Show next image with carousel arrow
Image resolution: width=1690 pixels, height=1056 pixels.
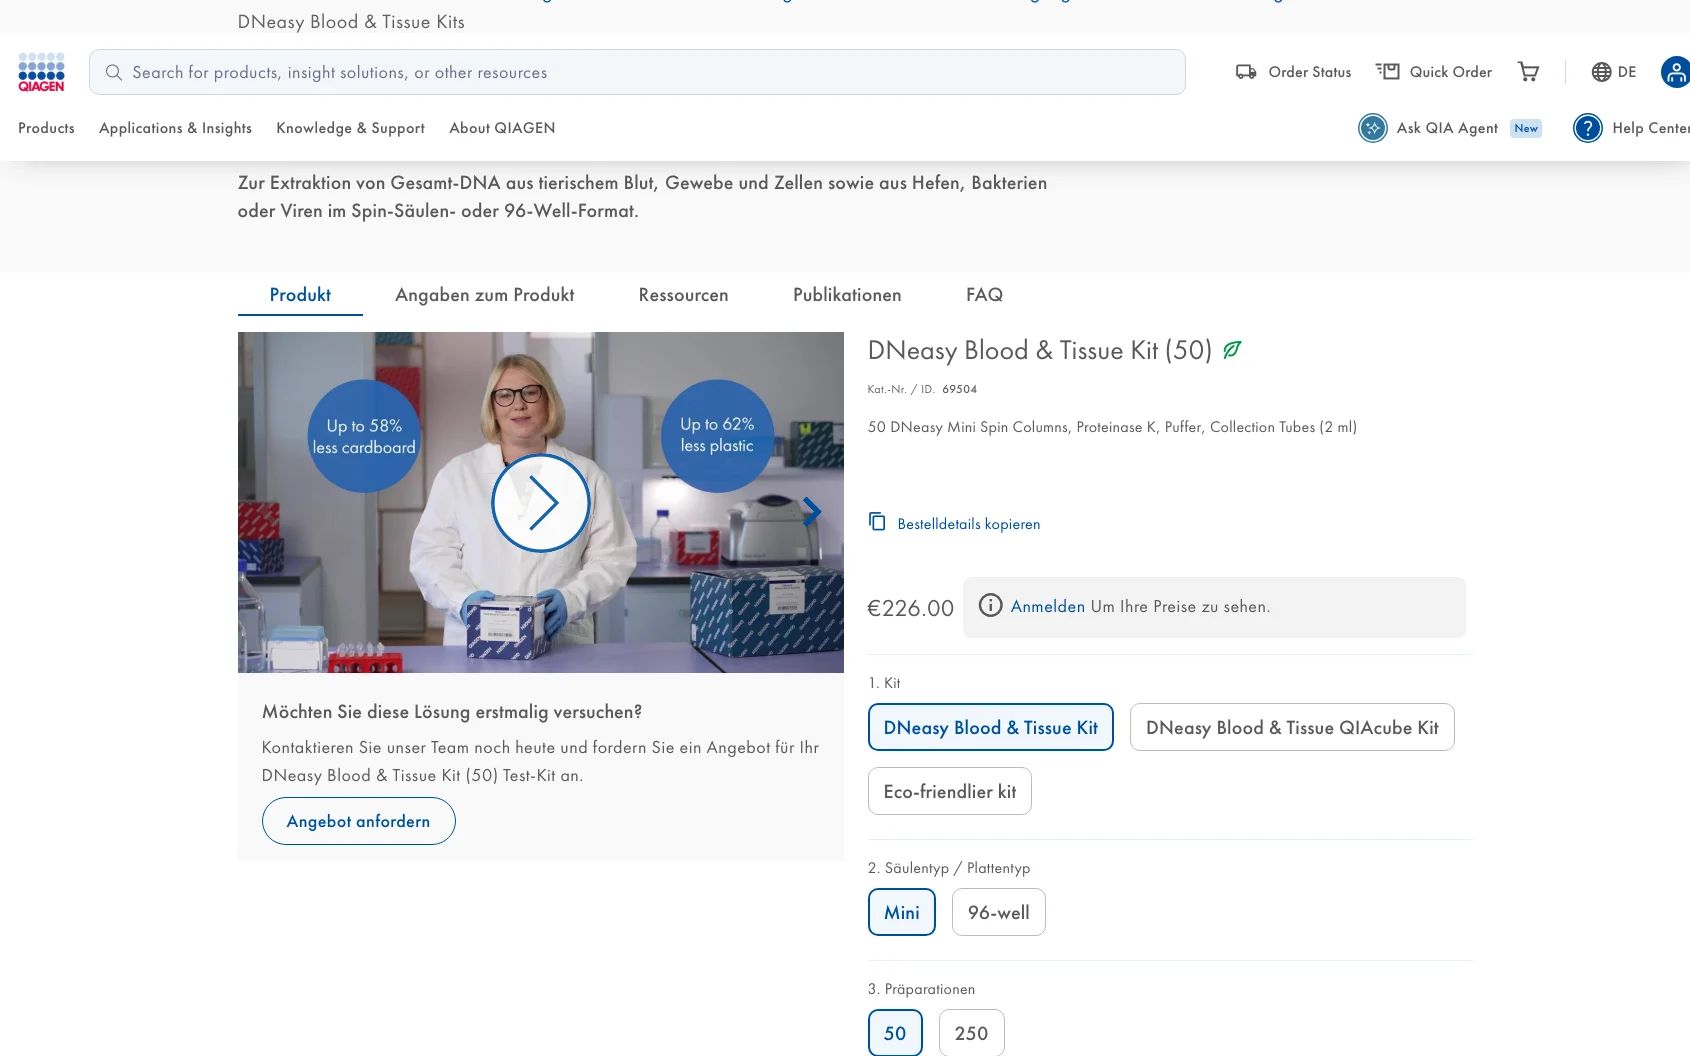coord(812,512)
